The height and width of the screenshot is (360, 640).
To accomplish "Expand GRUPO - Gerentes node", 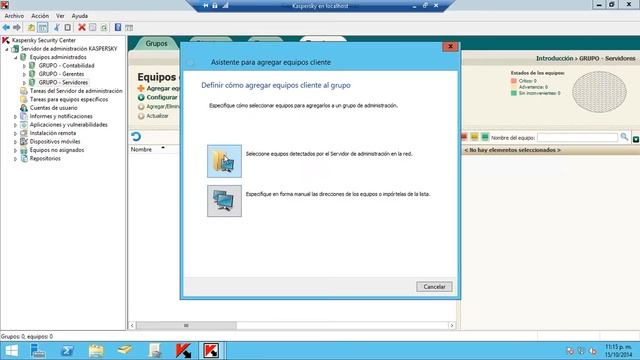I will pos(24,74).
